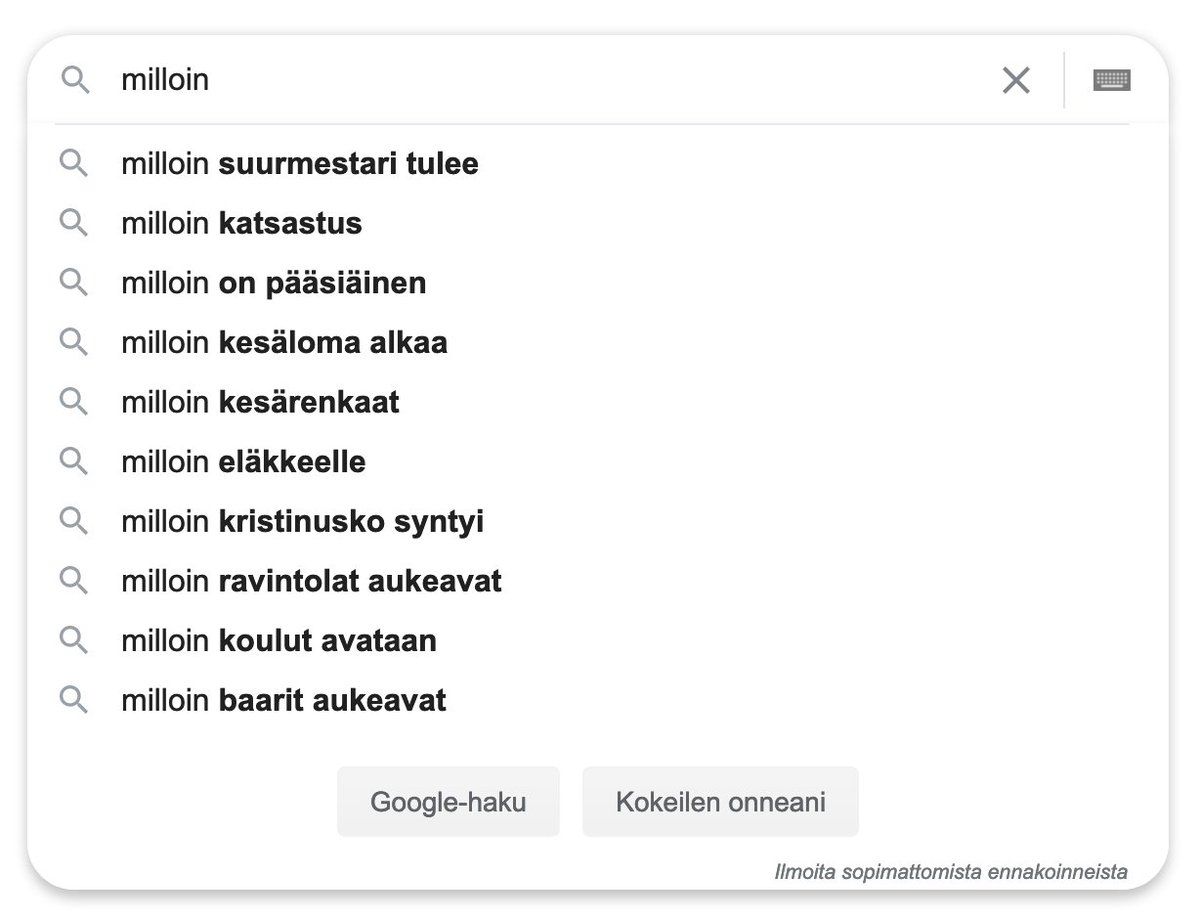Click the magnifier beside "milloin kesärenkaat"
The image size is (1200, 919).
[x=74, y=402]
